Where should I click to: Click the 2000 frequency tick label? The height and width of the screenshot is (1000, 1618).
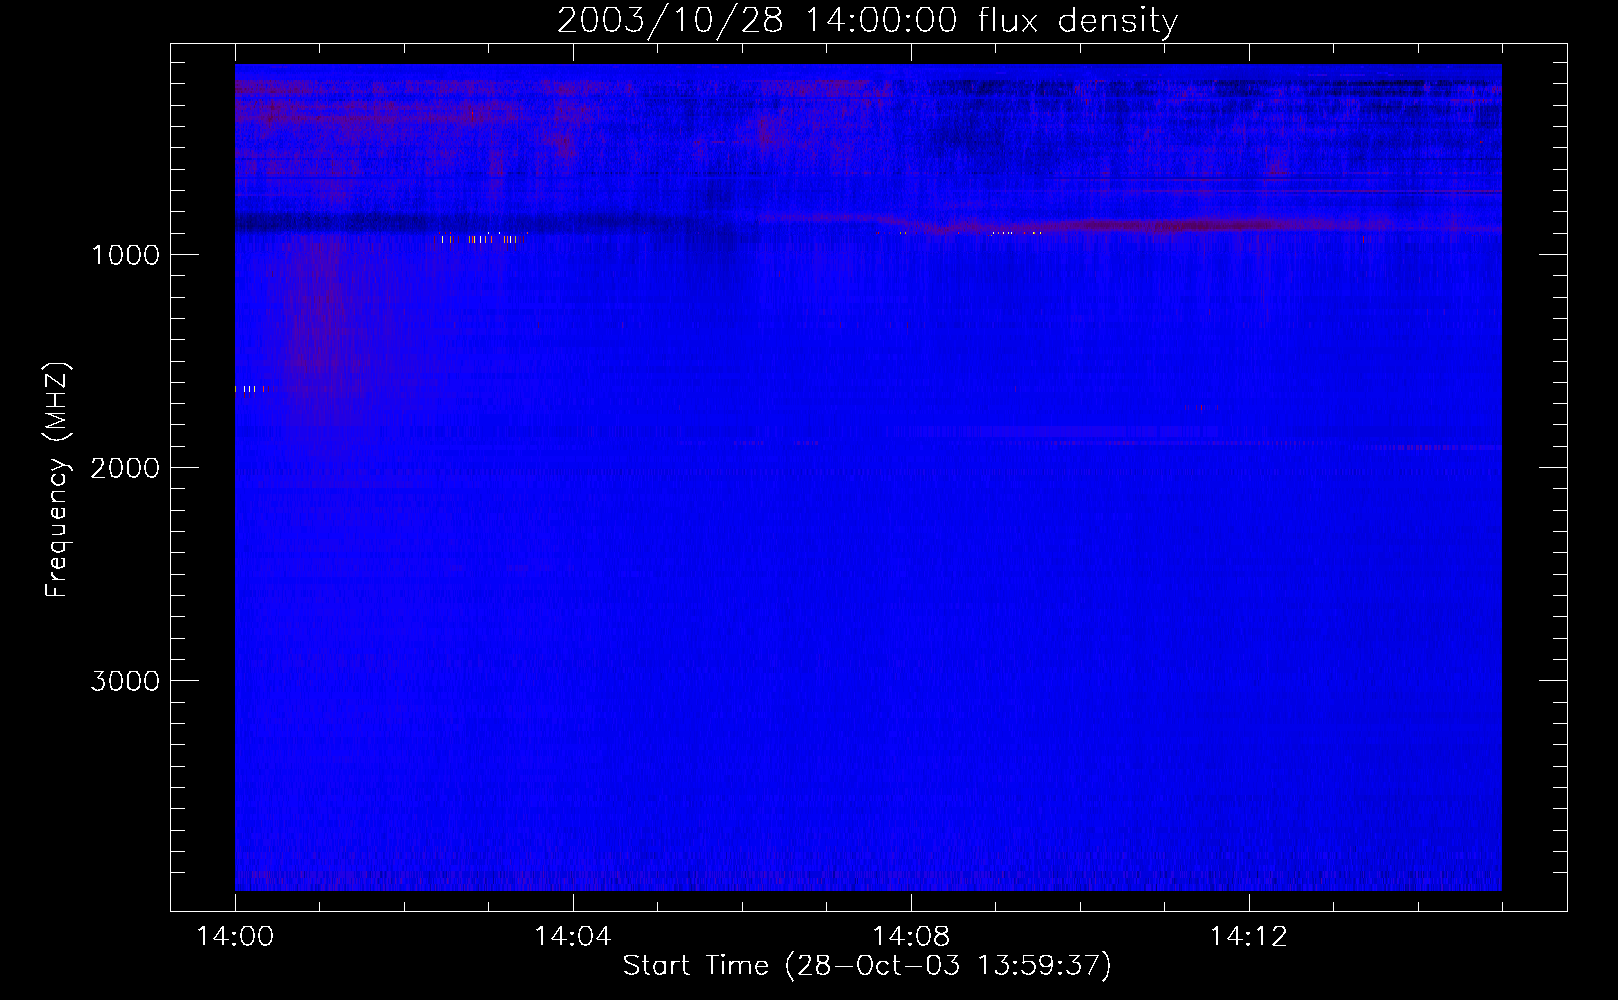click(x=125, y=468)
